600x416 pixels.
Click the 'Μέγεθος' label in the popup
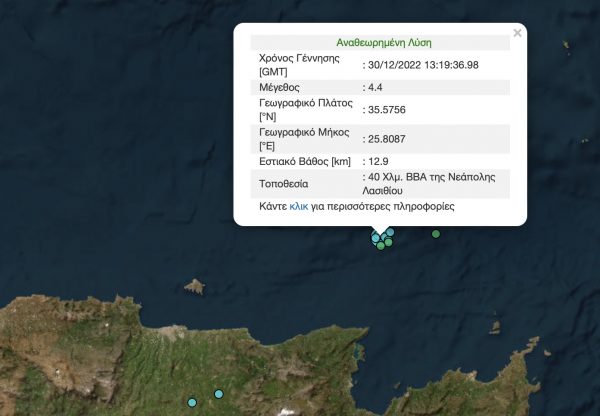(x=281, y=88)
